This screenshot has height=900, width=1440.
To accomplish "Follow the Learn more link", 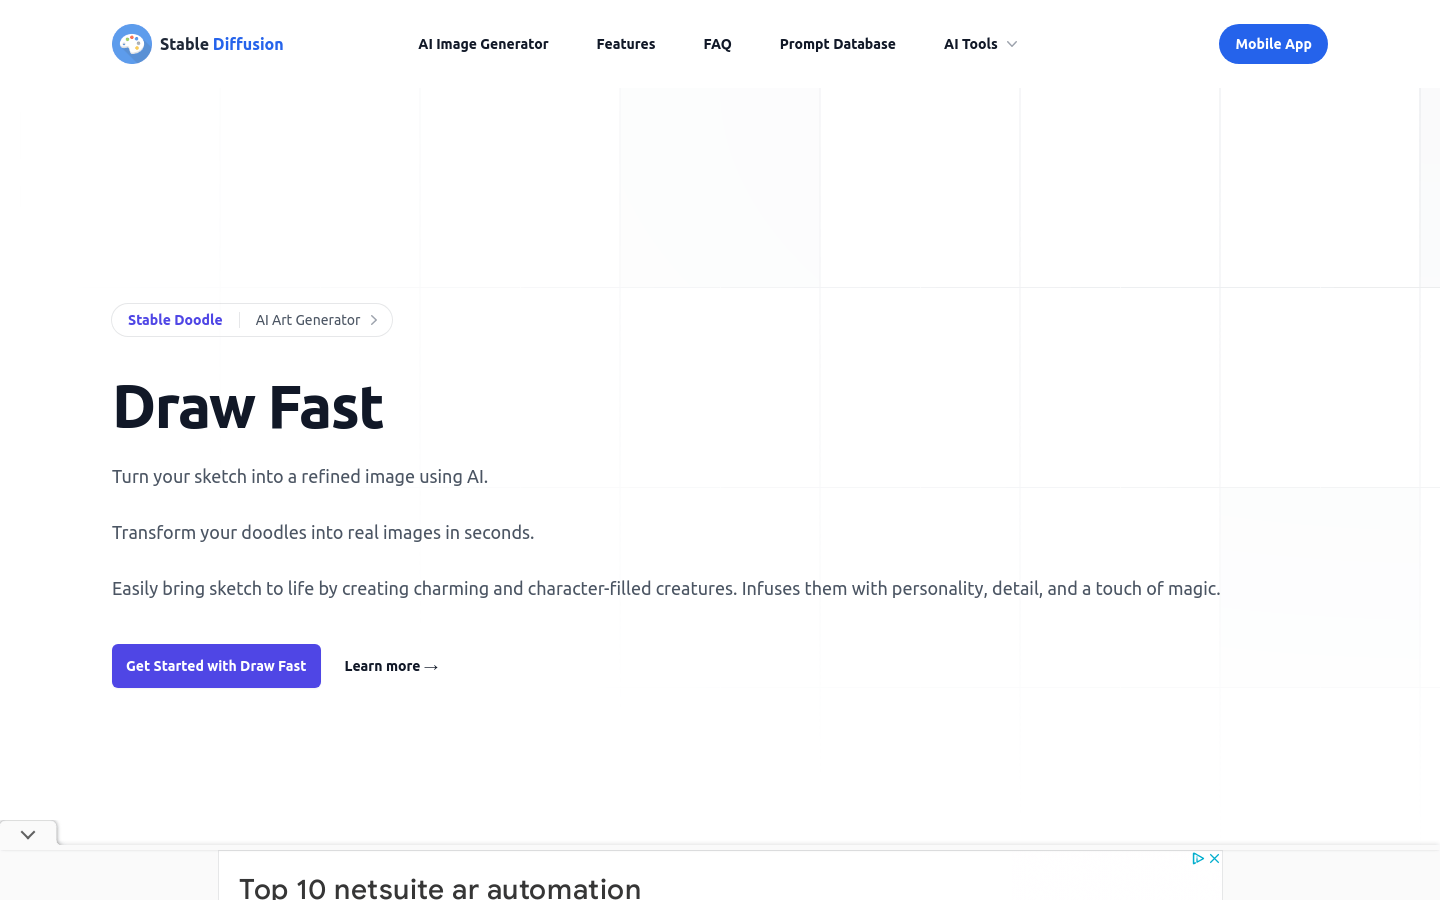I will (x=383, y=666).
